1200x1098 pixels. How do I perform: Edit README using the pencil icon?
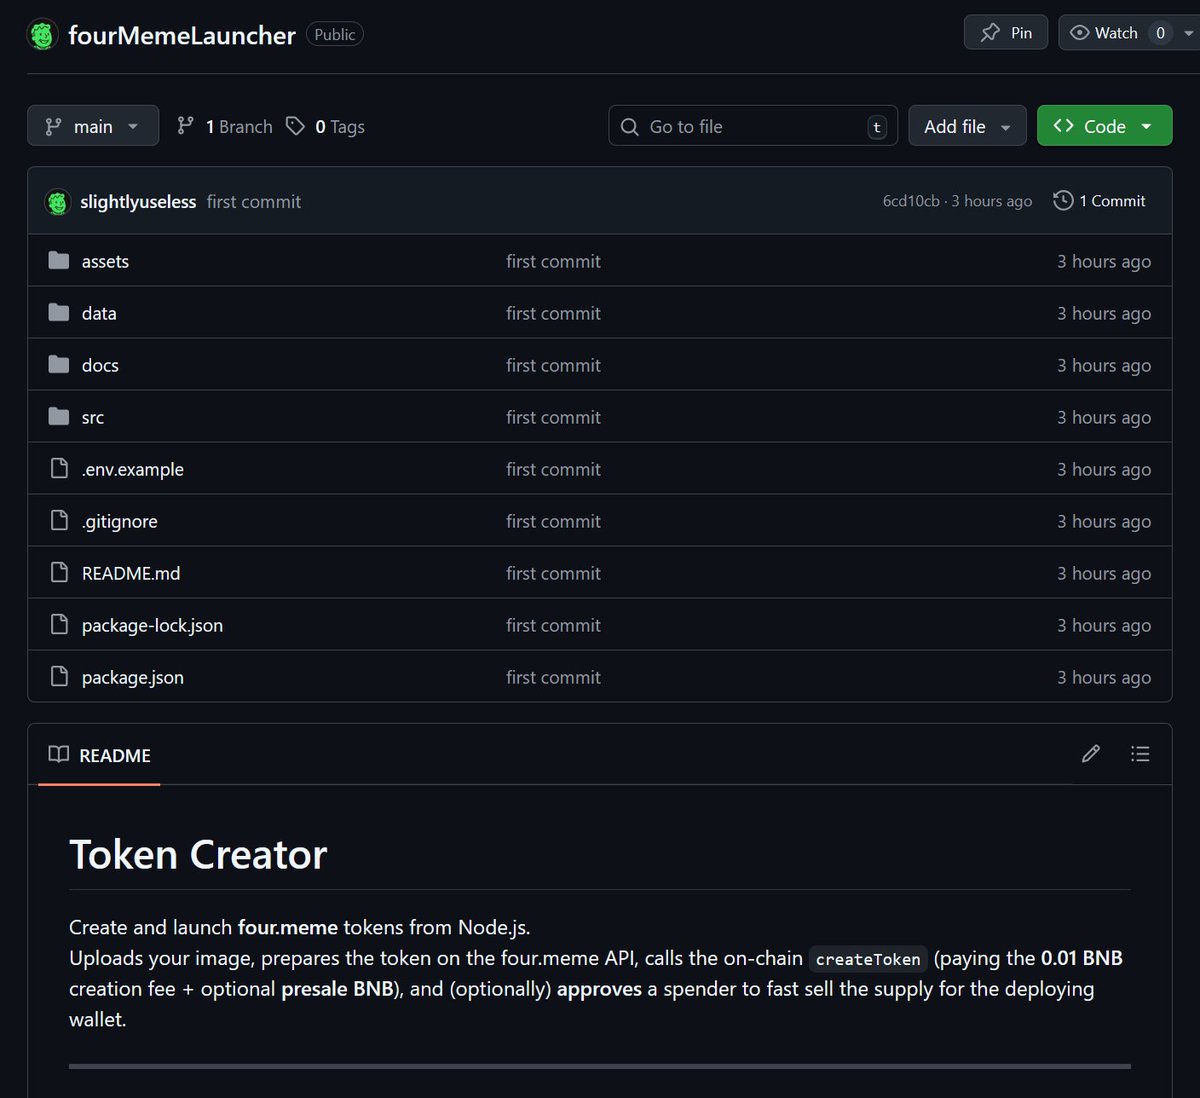pos(1091,754)
